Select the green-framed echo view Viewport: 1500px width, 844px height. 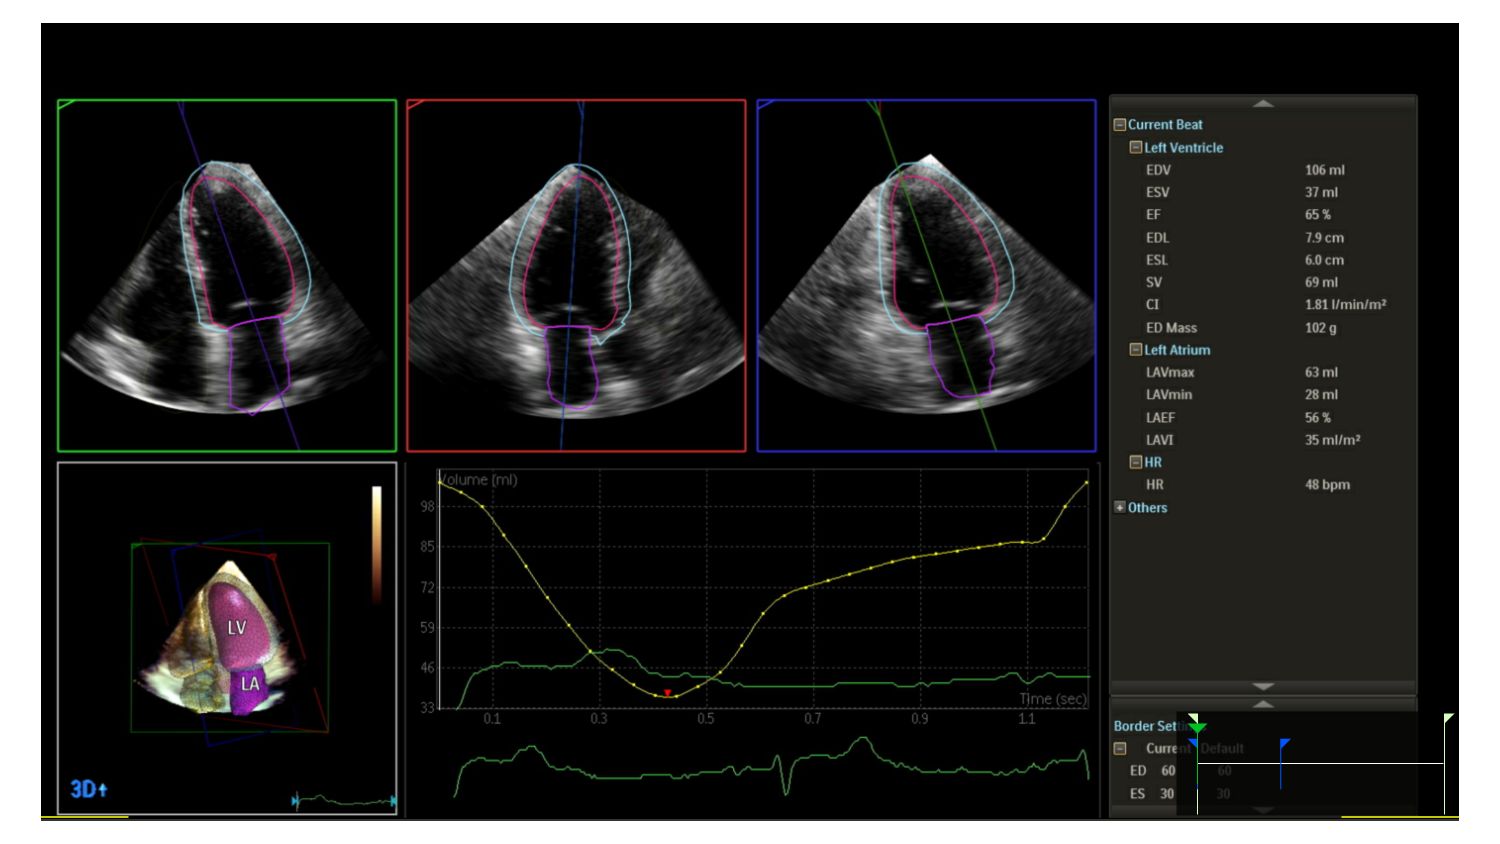[227, 276]
